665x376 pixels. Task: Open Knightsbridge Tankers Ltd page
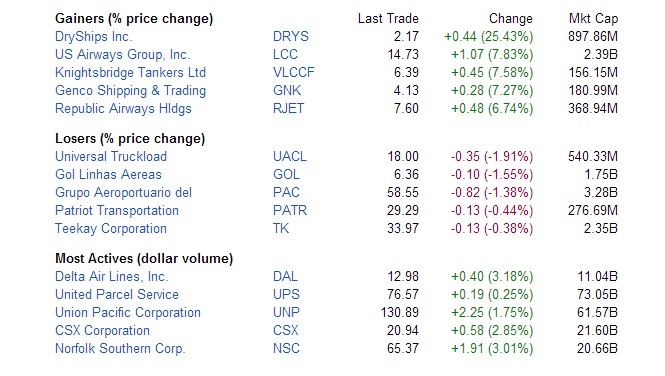pyautogui.click(x=130, y=73)
